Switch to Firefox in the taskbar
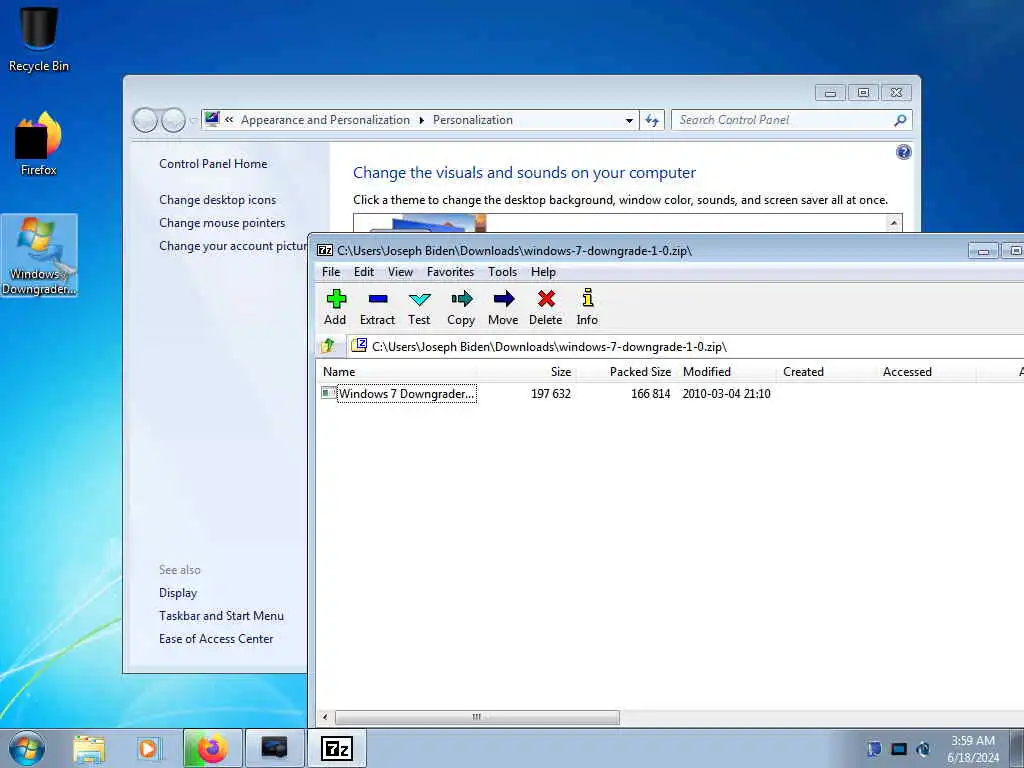This screenshot has height=768, width=1024. [x=213, y=748]
